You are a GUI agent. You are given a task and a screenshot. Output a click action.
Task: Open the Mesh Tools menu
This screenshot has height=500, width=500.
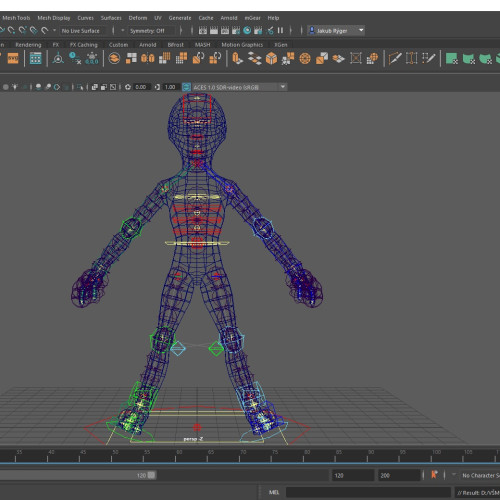click(16, 18)
